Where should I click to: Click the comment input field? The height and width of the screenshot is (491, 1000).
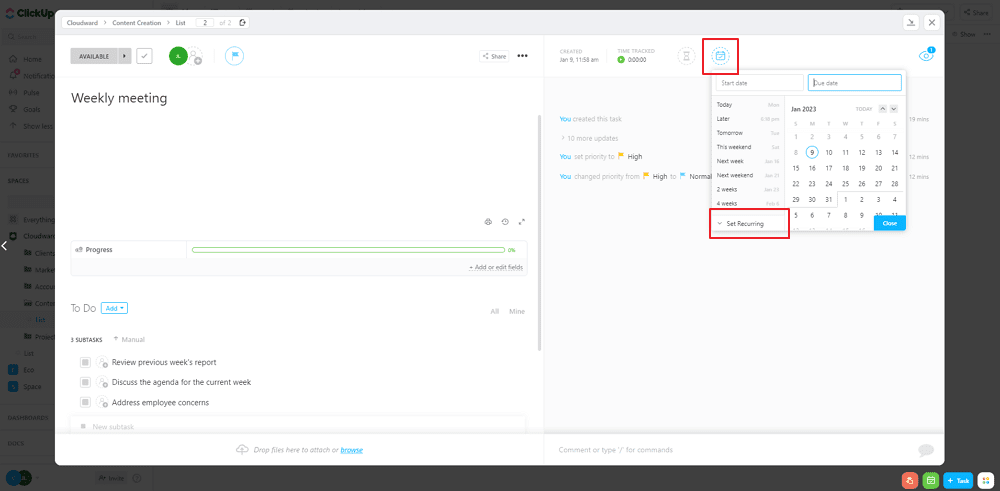click(x=733, y=450)
